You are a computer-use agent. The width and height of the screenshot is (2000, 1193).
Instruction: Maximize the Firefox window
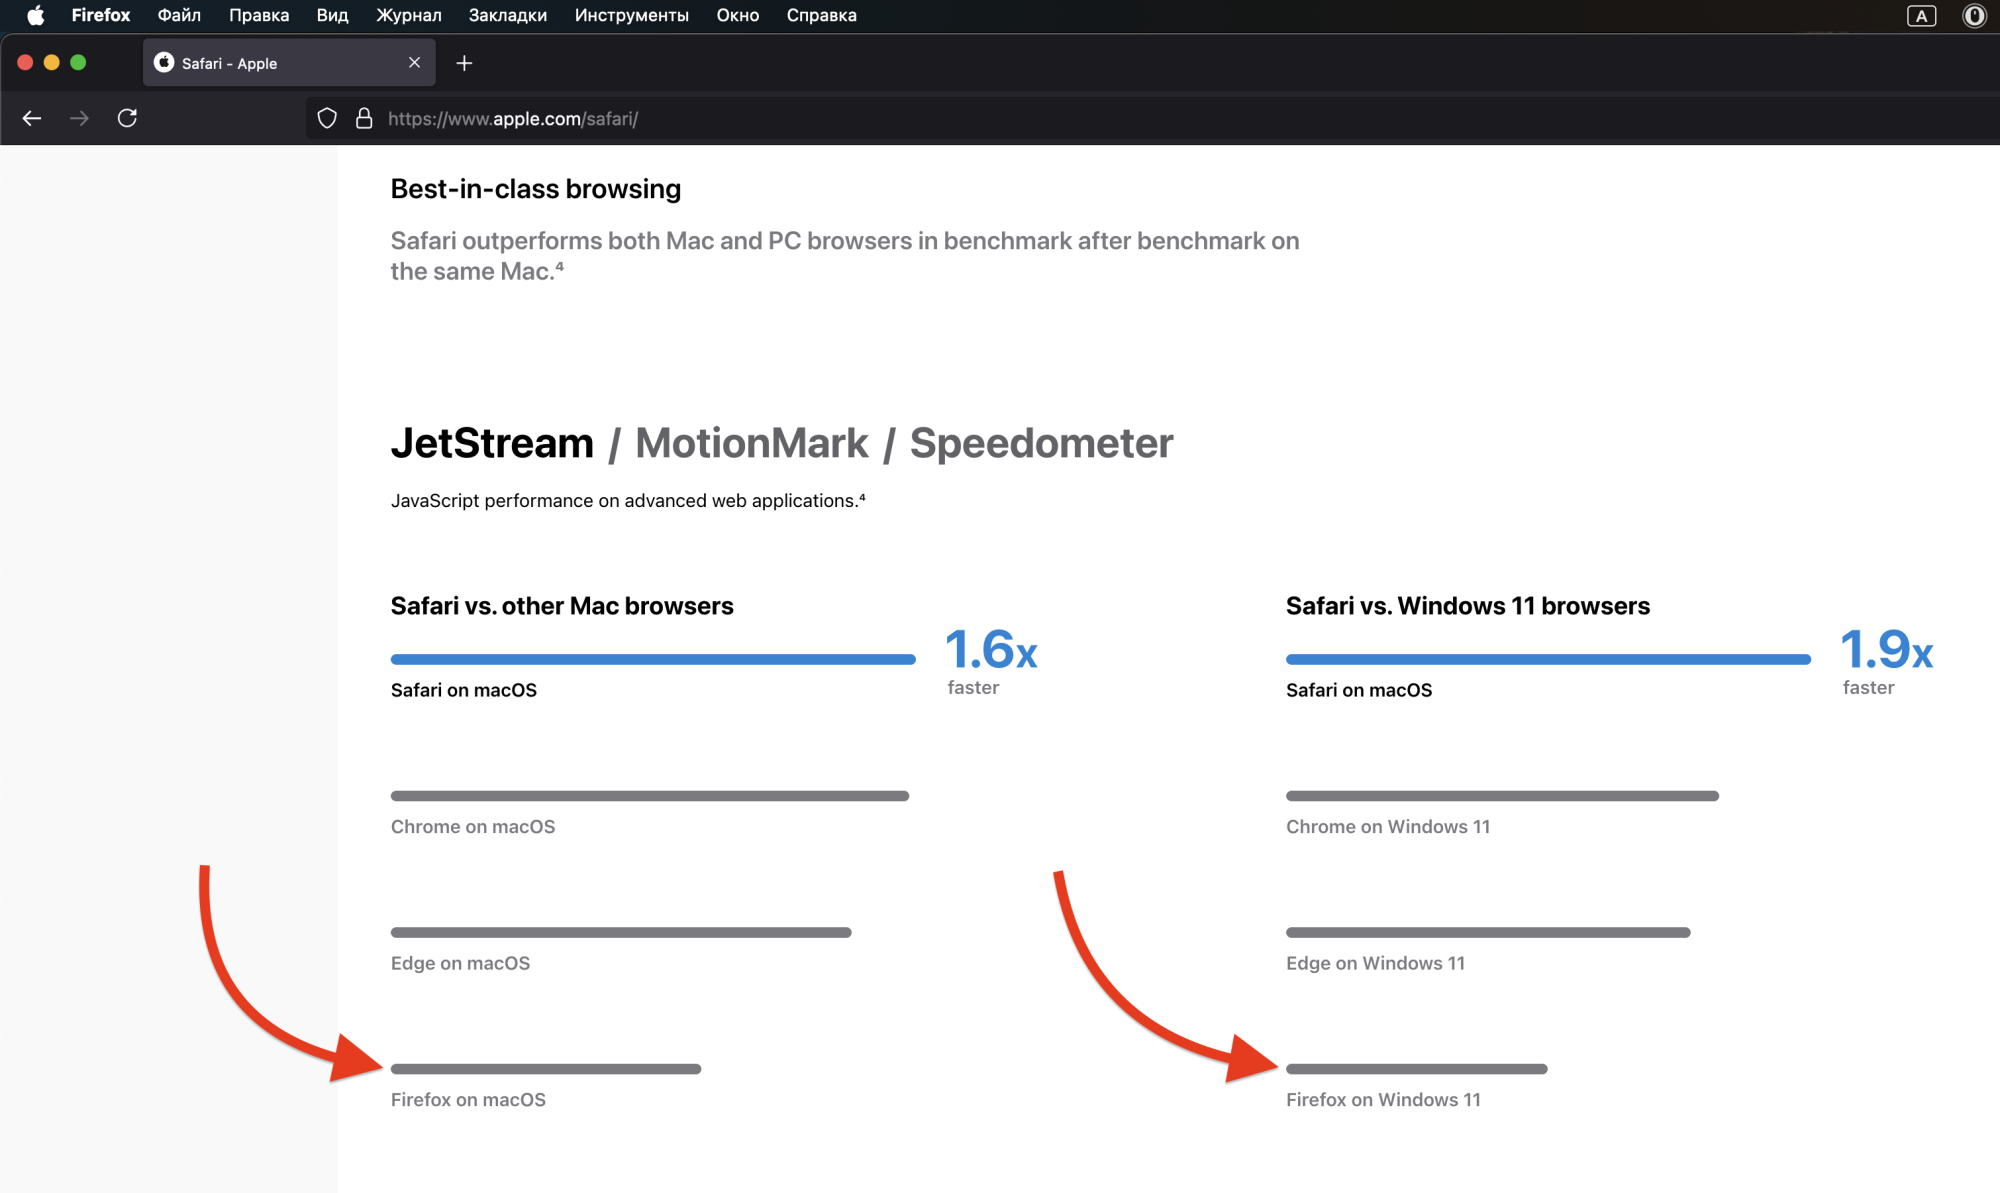pyautogui.click(x=78, y=63)
